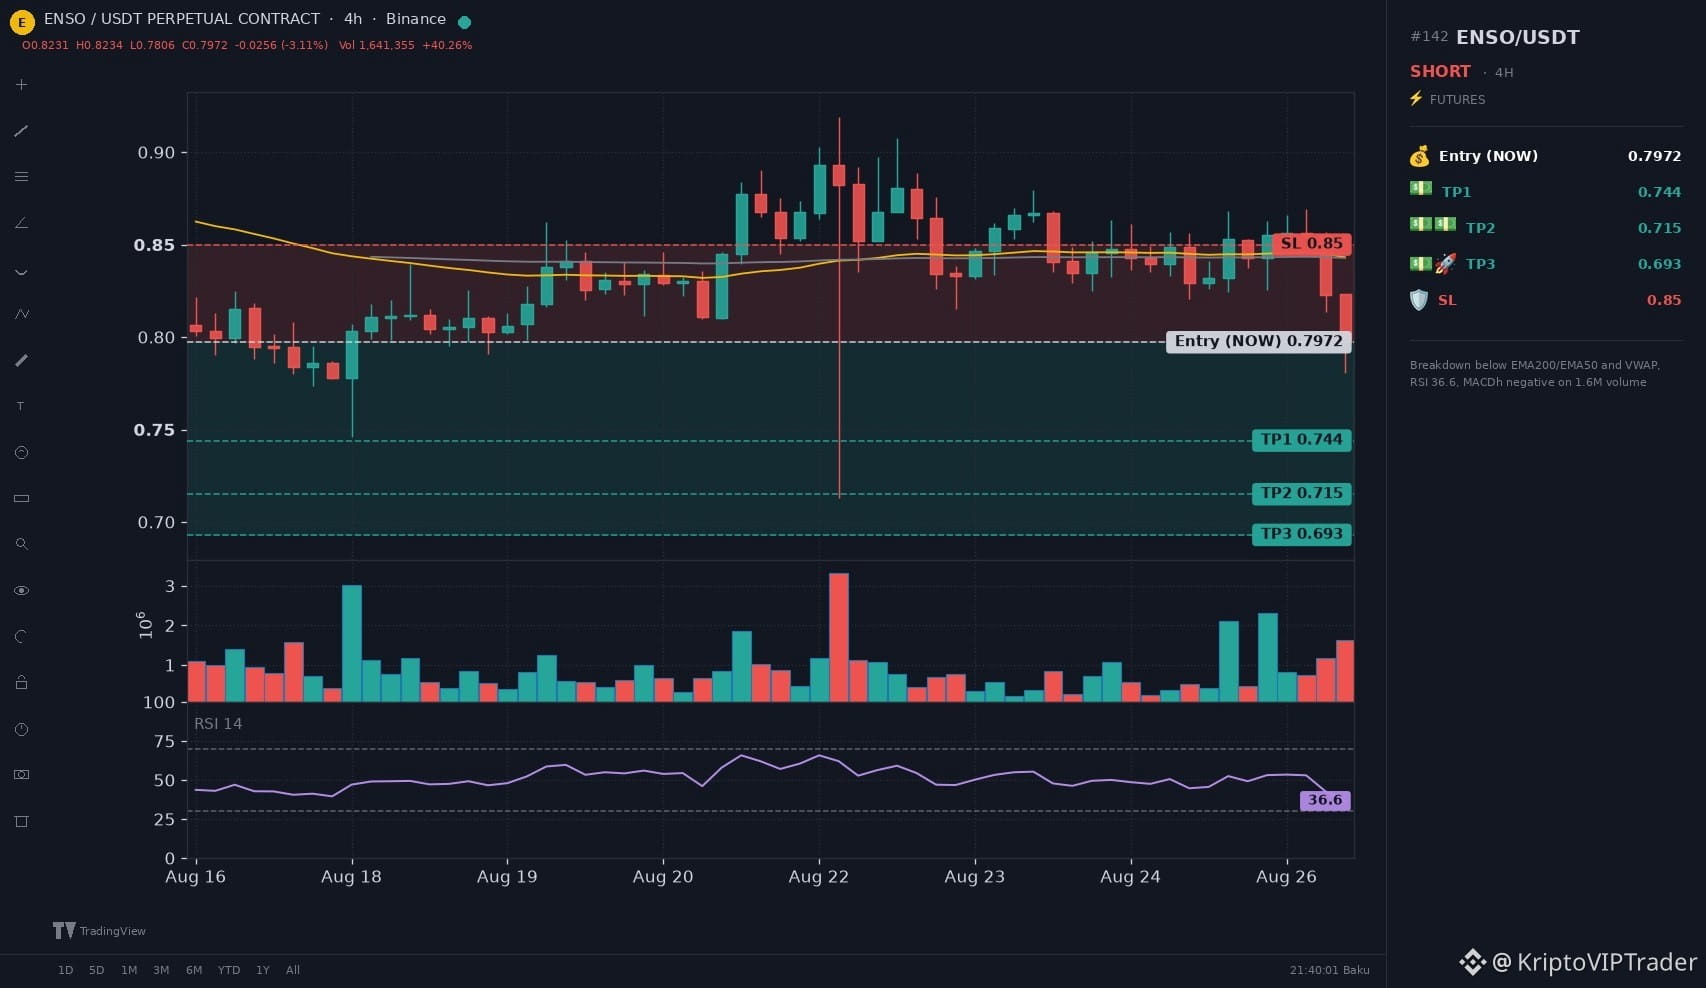Click the 0.85 stop-loss value in panel

[x=1664, y=300]
